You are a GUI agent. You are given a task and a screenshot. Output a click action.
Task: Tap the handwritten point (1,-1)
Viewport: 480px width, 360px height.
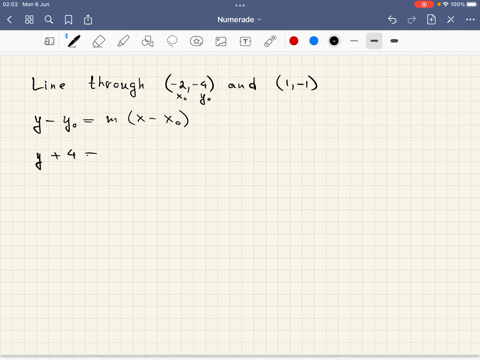tap(297, 83)
